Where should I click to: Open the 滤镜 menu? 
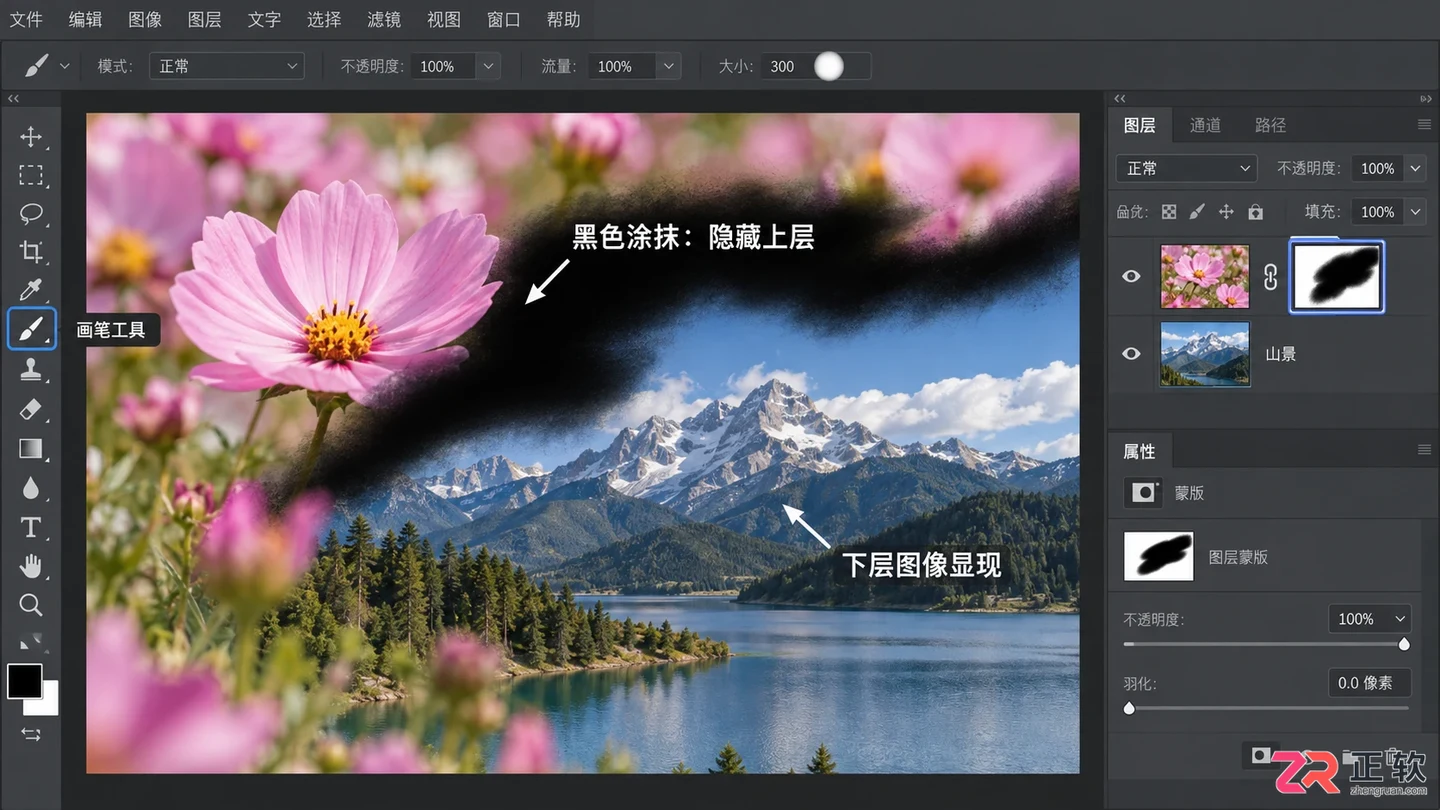coord(384,20)
